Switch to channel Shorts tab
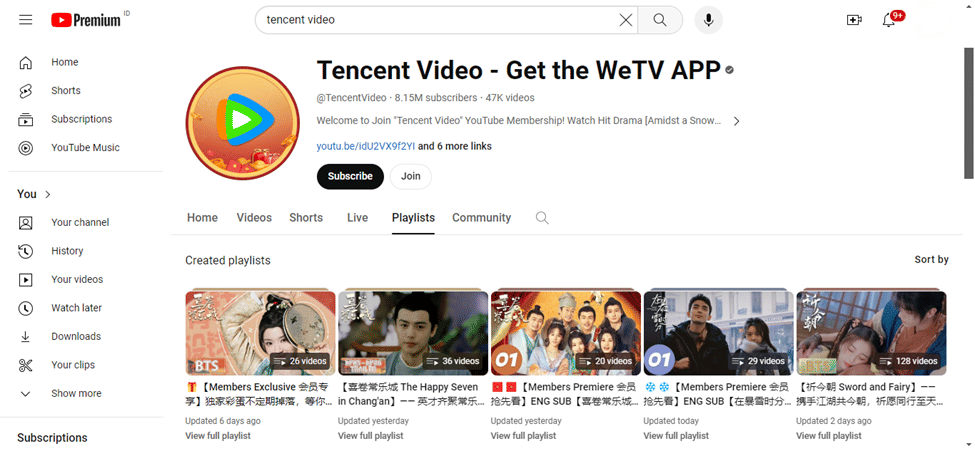This screenshot has height=451, width=975. [x=306, y=218]
